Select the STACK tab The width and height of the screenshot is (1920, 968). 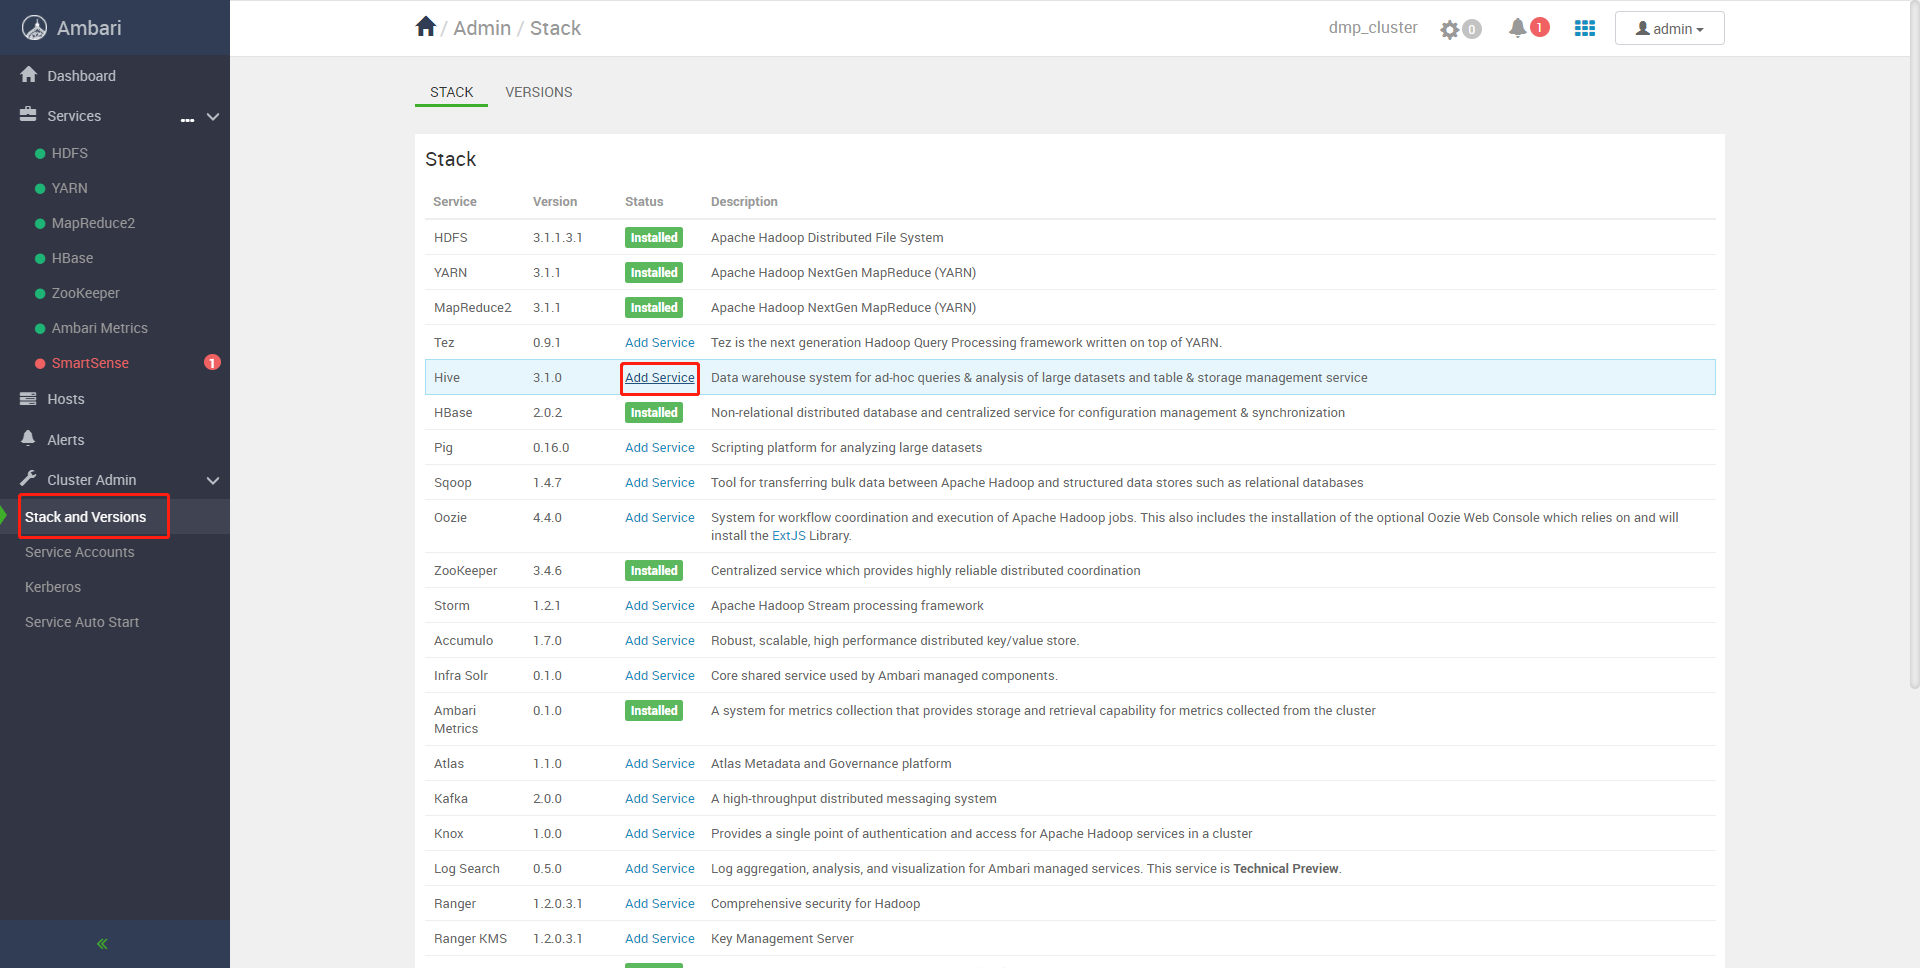451,92
